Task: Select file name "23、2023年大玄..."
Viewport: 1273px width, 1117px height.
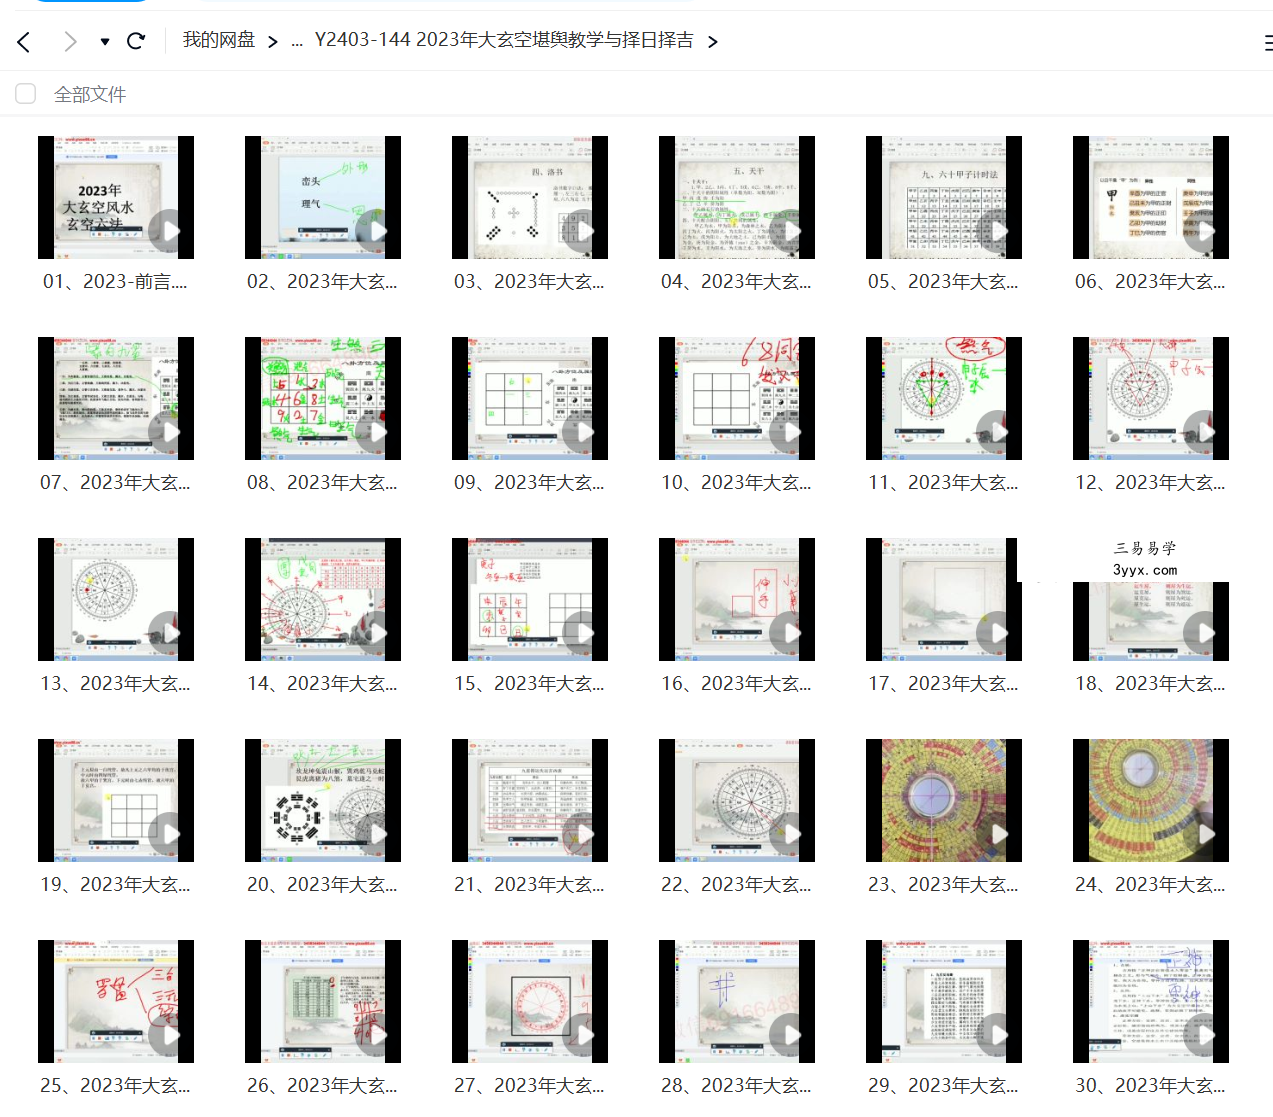Action: pos(943,885)
